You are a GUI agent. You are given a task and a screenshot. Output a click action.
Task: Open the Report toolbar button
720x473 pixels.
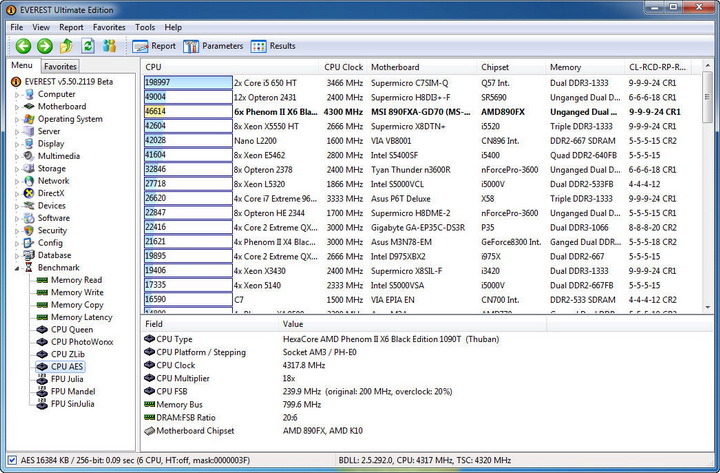tap(154, 46)
